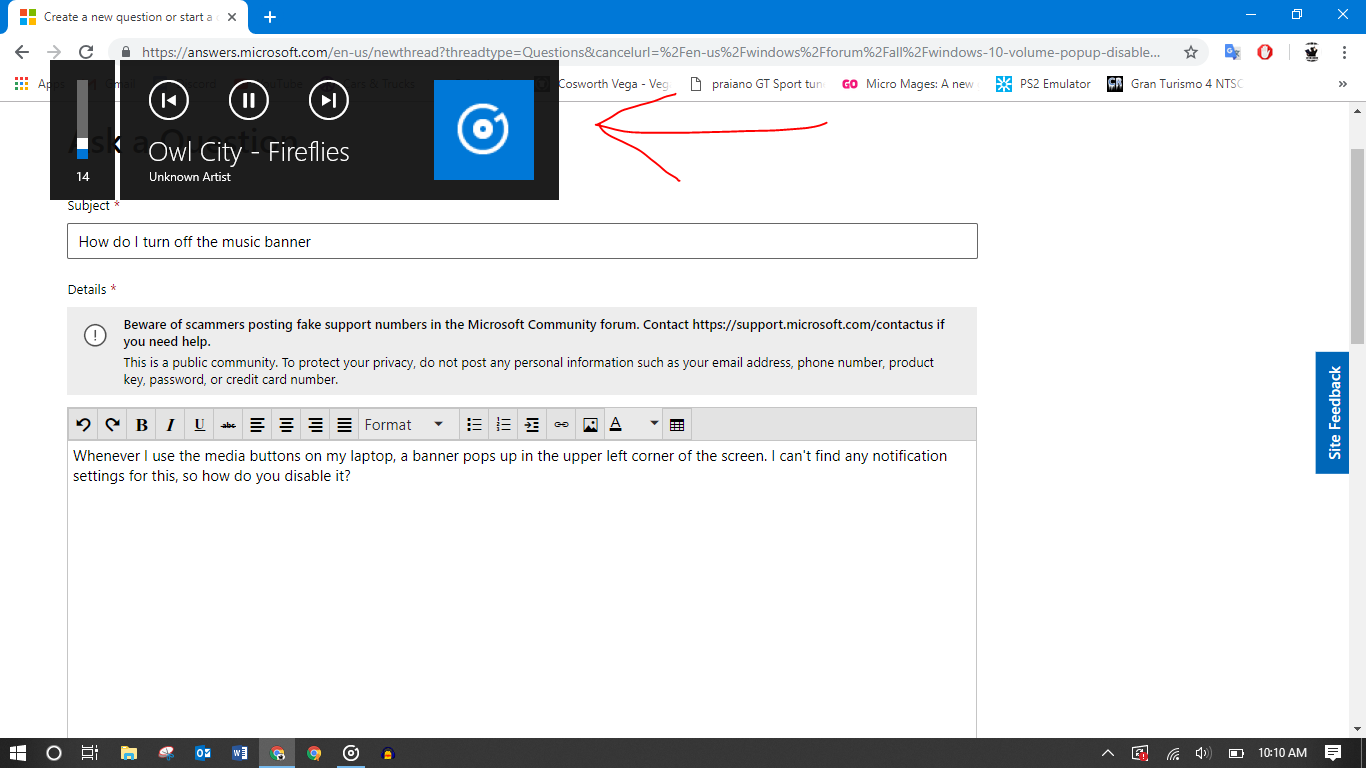Open the Gran Turismo 4 NTSC bookmark
The height and width of the screenshot is (768, 1366).
point(1175,84)
